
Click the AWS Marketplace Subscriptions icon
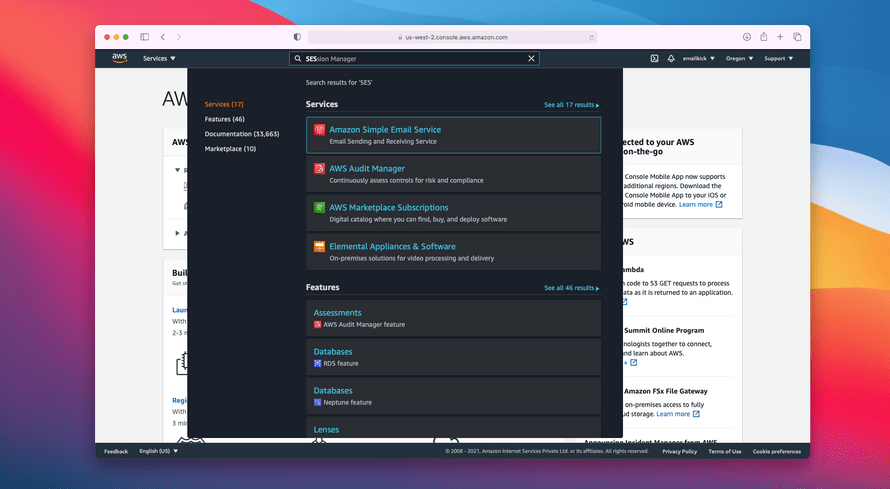[x=319, y=208]
